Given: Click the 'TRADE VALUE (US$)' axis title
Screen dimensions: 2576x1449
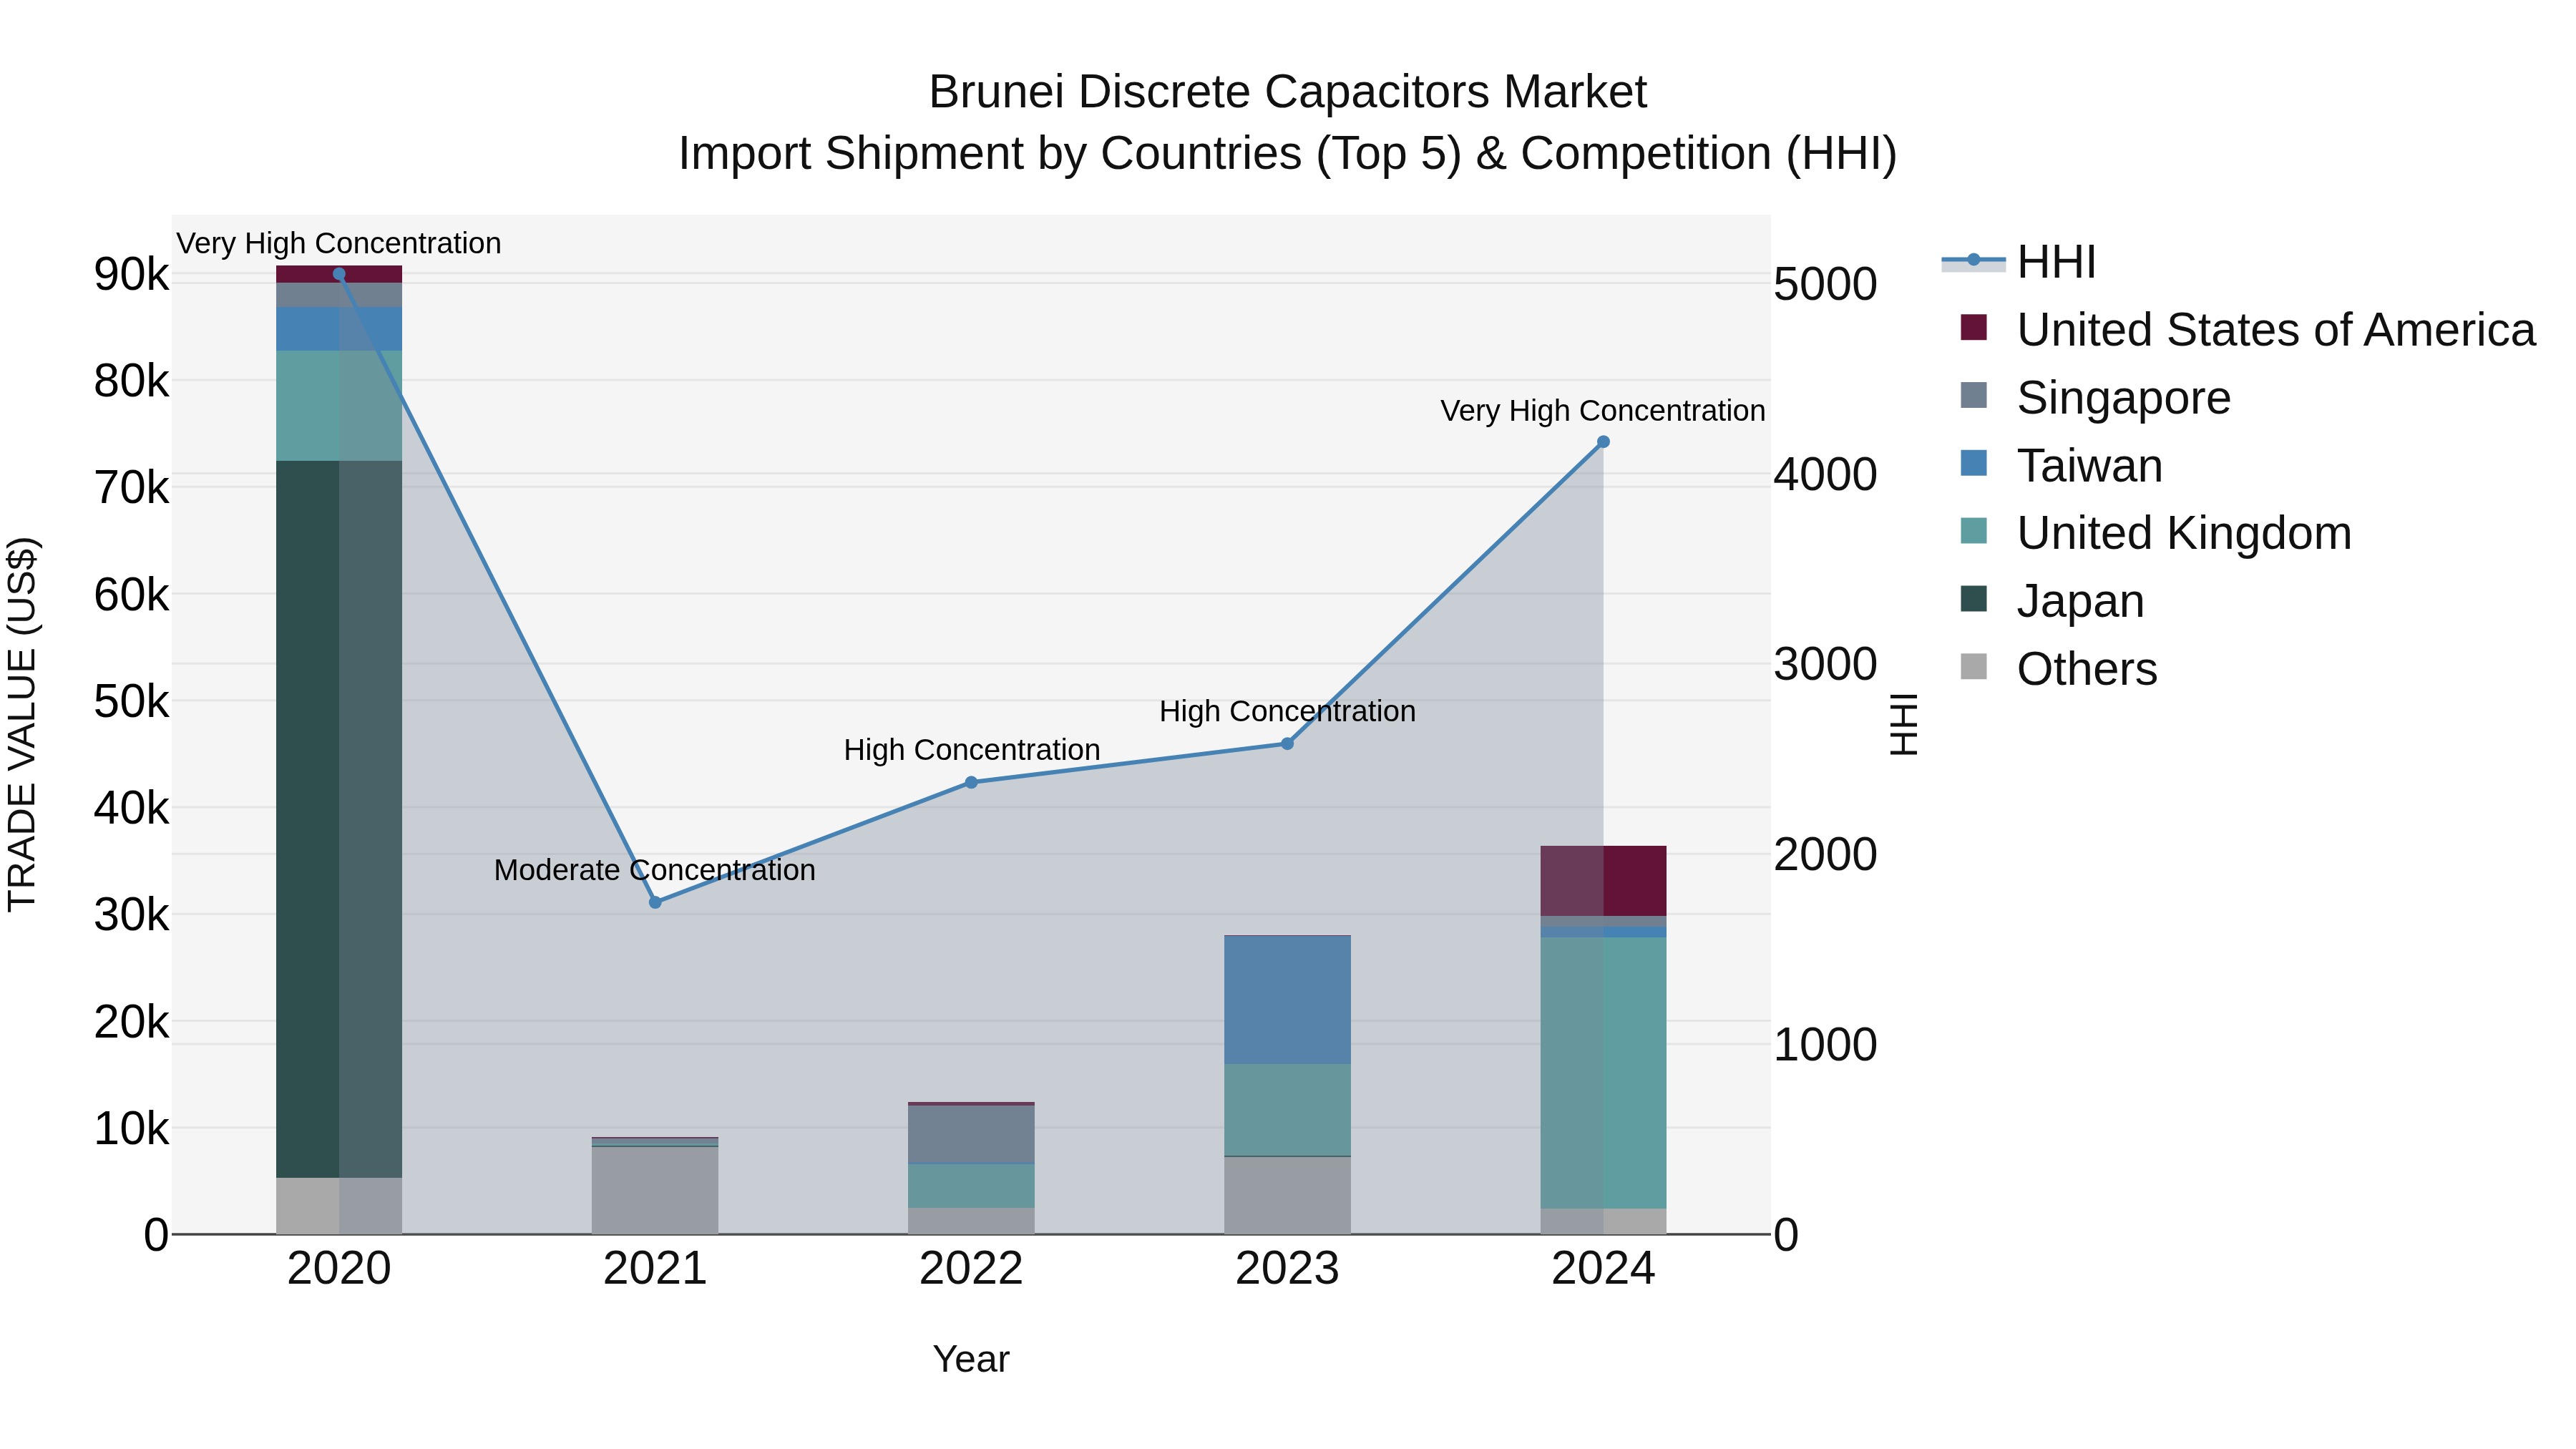Looking at the screenshot, I should 22,724.
